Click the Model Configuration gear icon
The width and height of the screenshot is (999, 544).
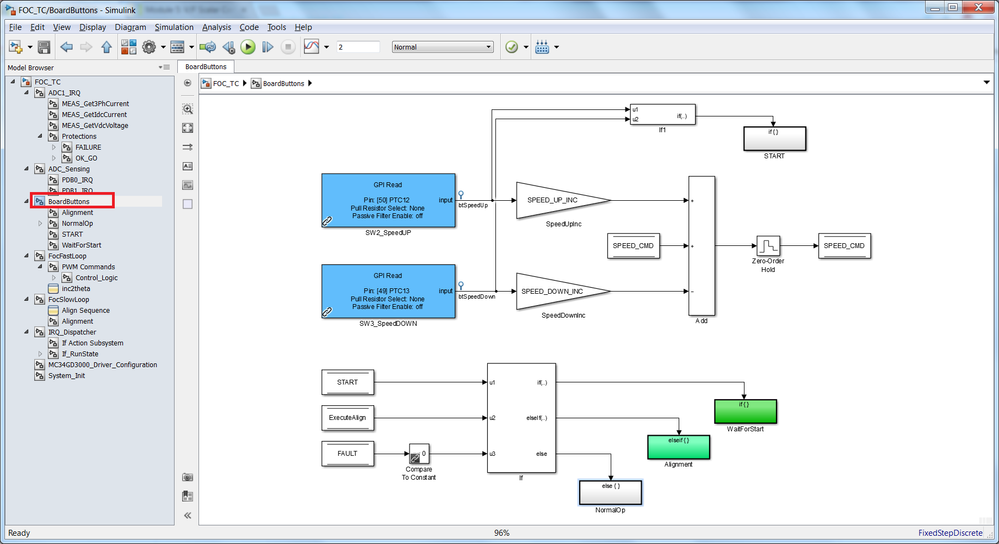[149, 47]
